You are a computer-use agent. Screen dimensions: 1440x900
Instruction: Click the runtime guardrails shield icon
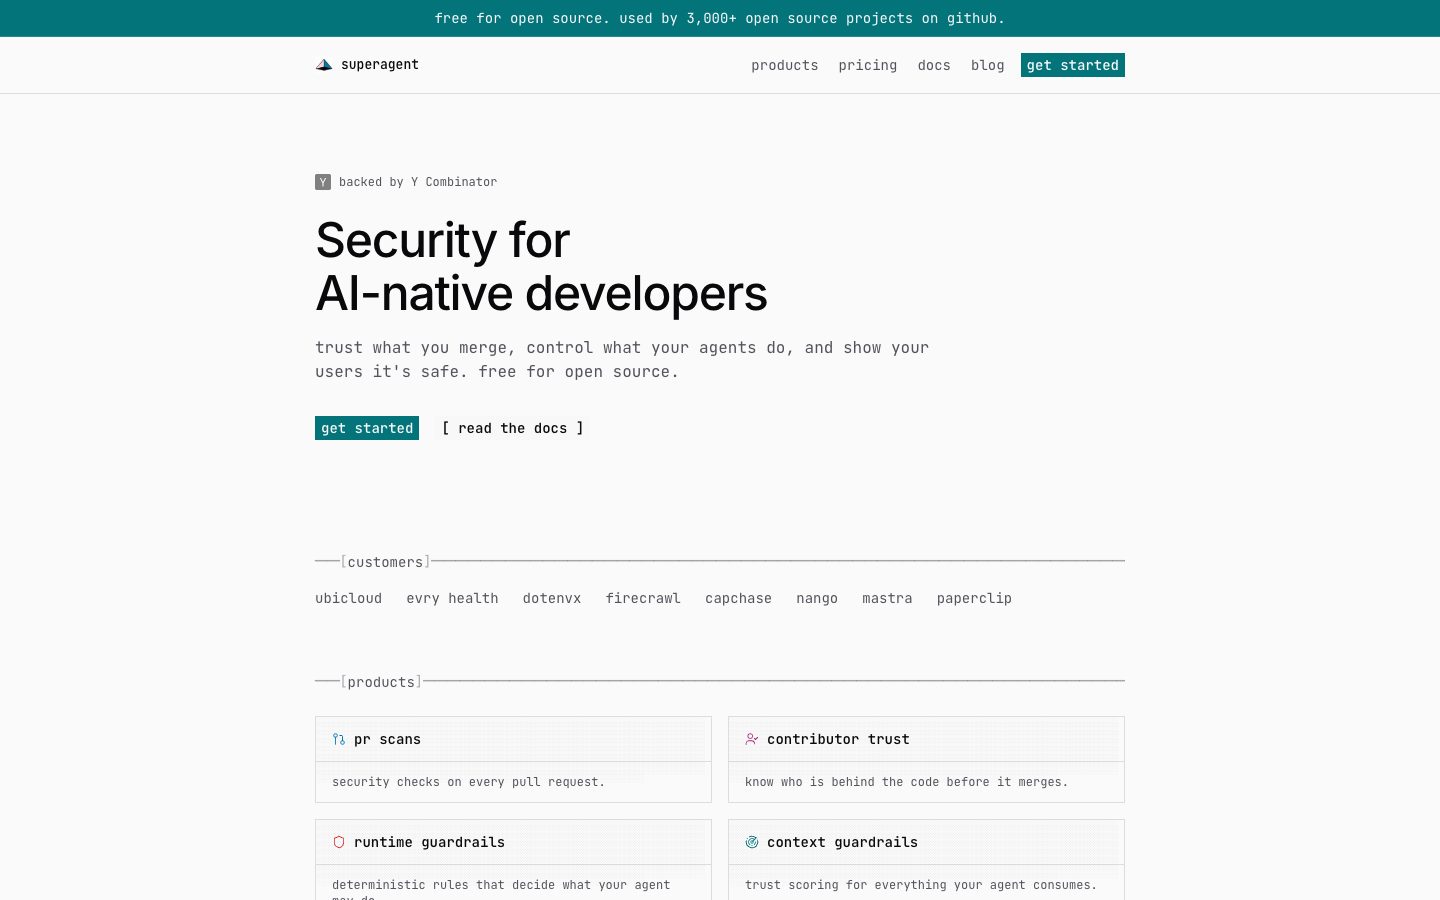point(339,843)
